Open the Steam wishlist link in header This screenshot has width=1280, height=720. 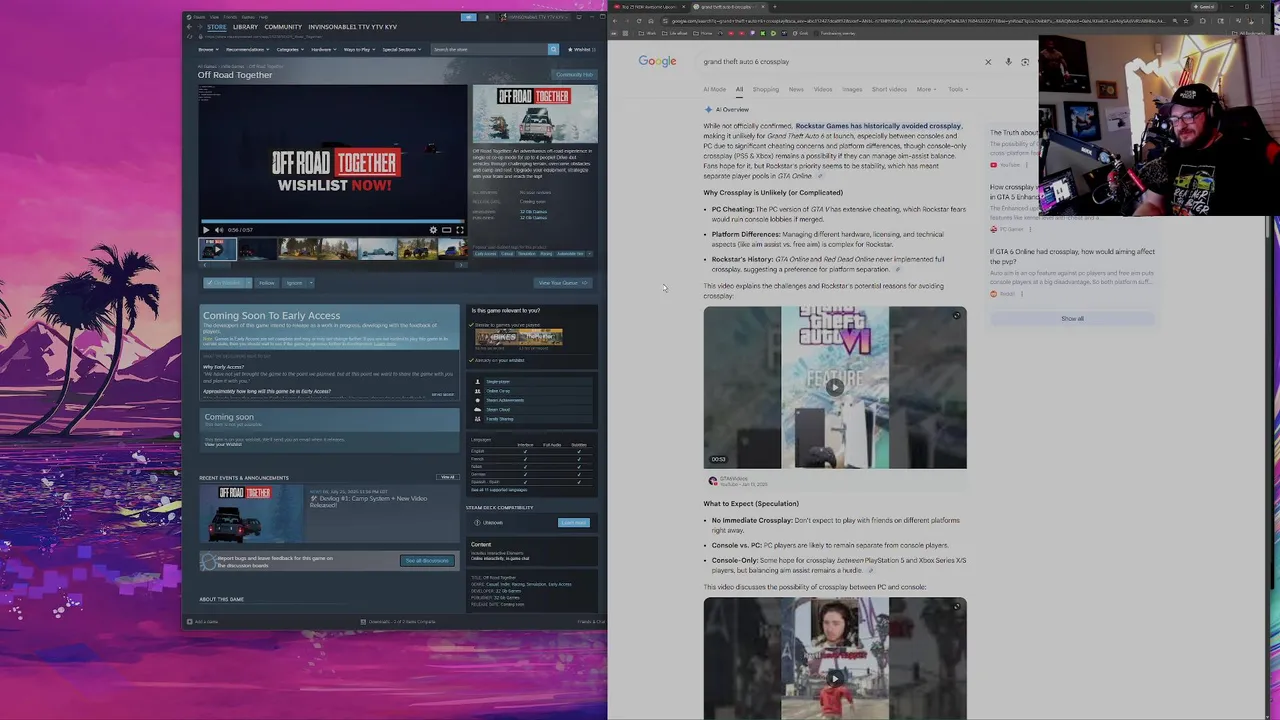pos(580,49)
